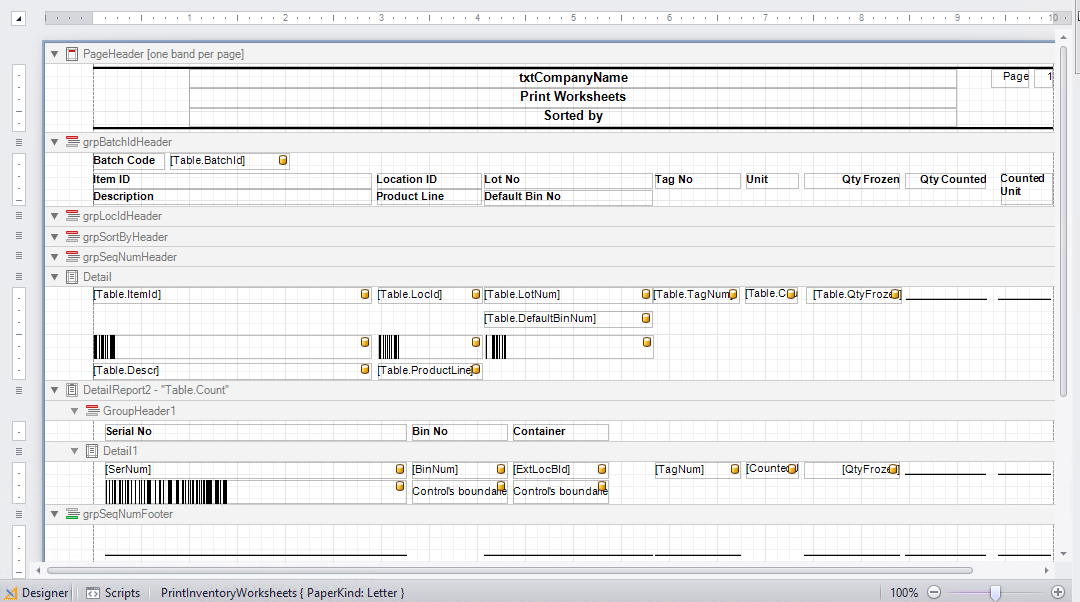Click the zoom out minus button

pos(933,592)
